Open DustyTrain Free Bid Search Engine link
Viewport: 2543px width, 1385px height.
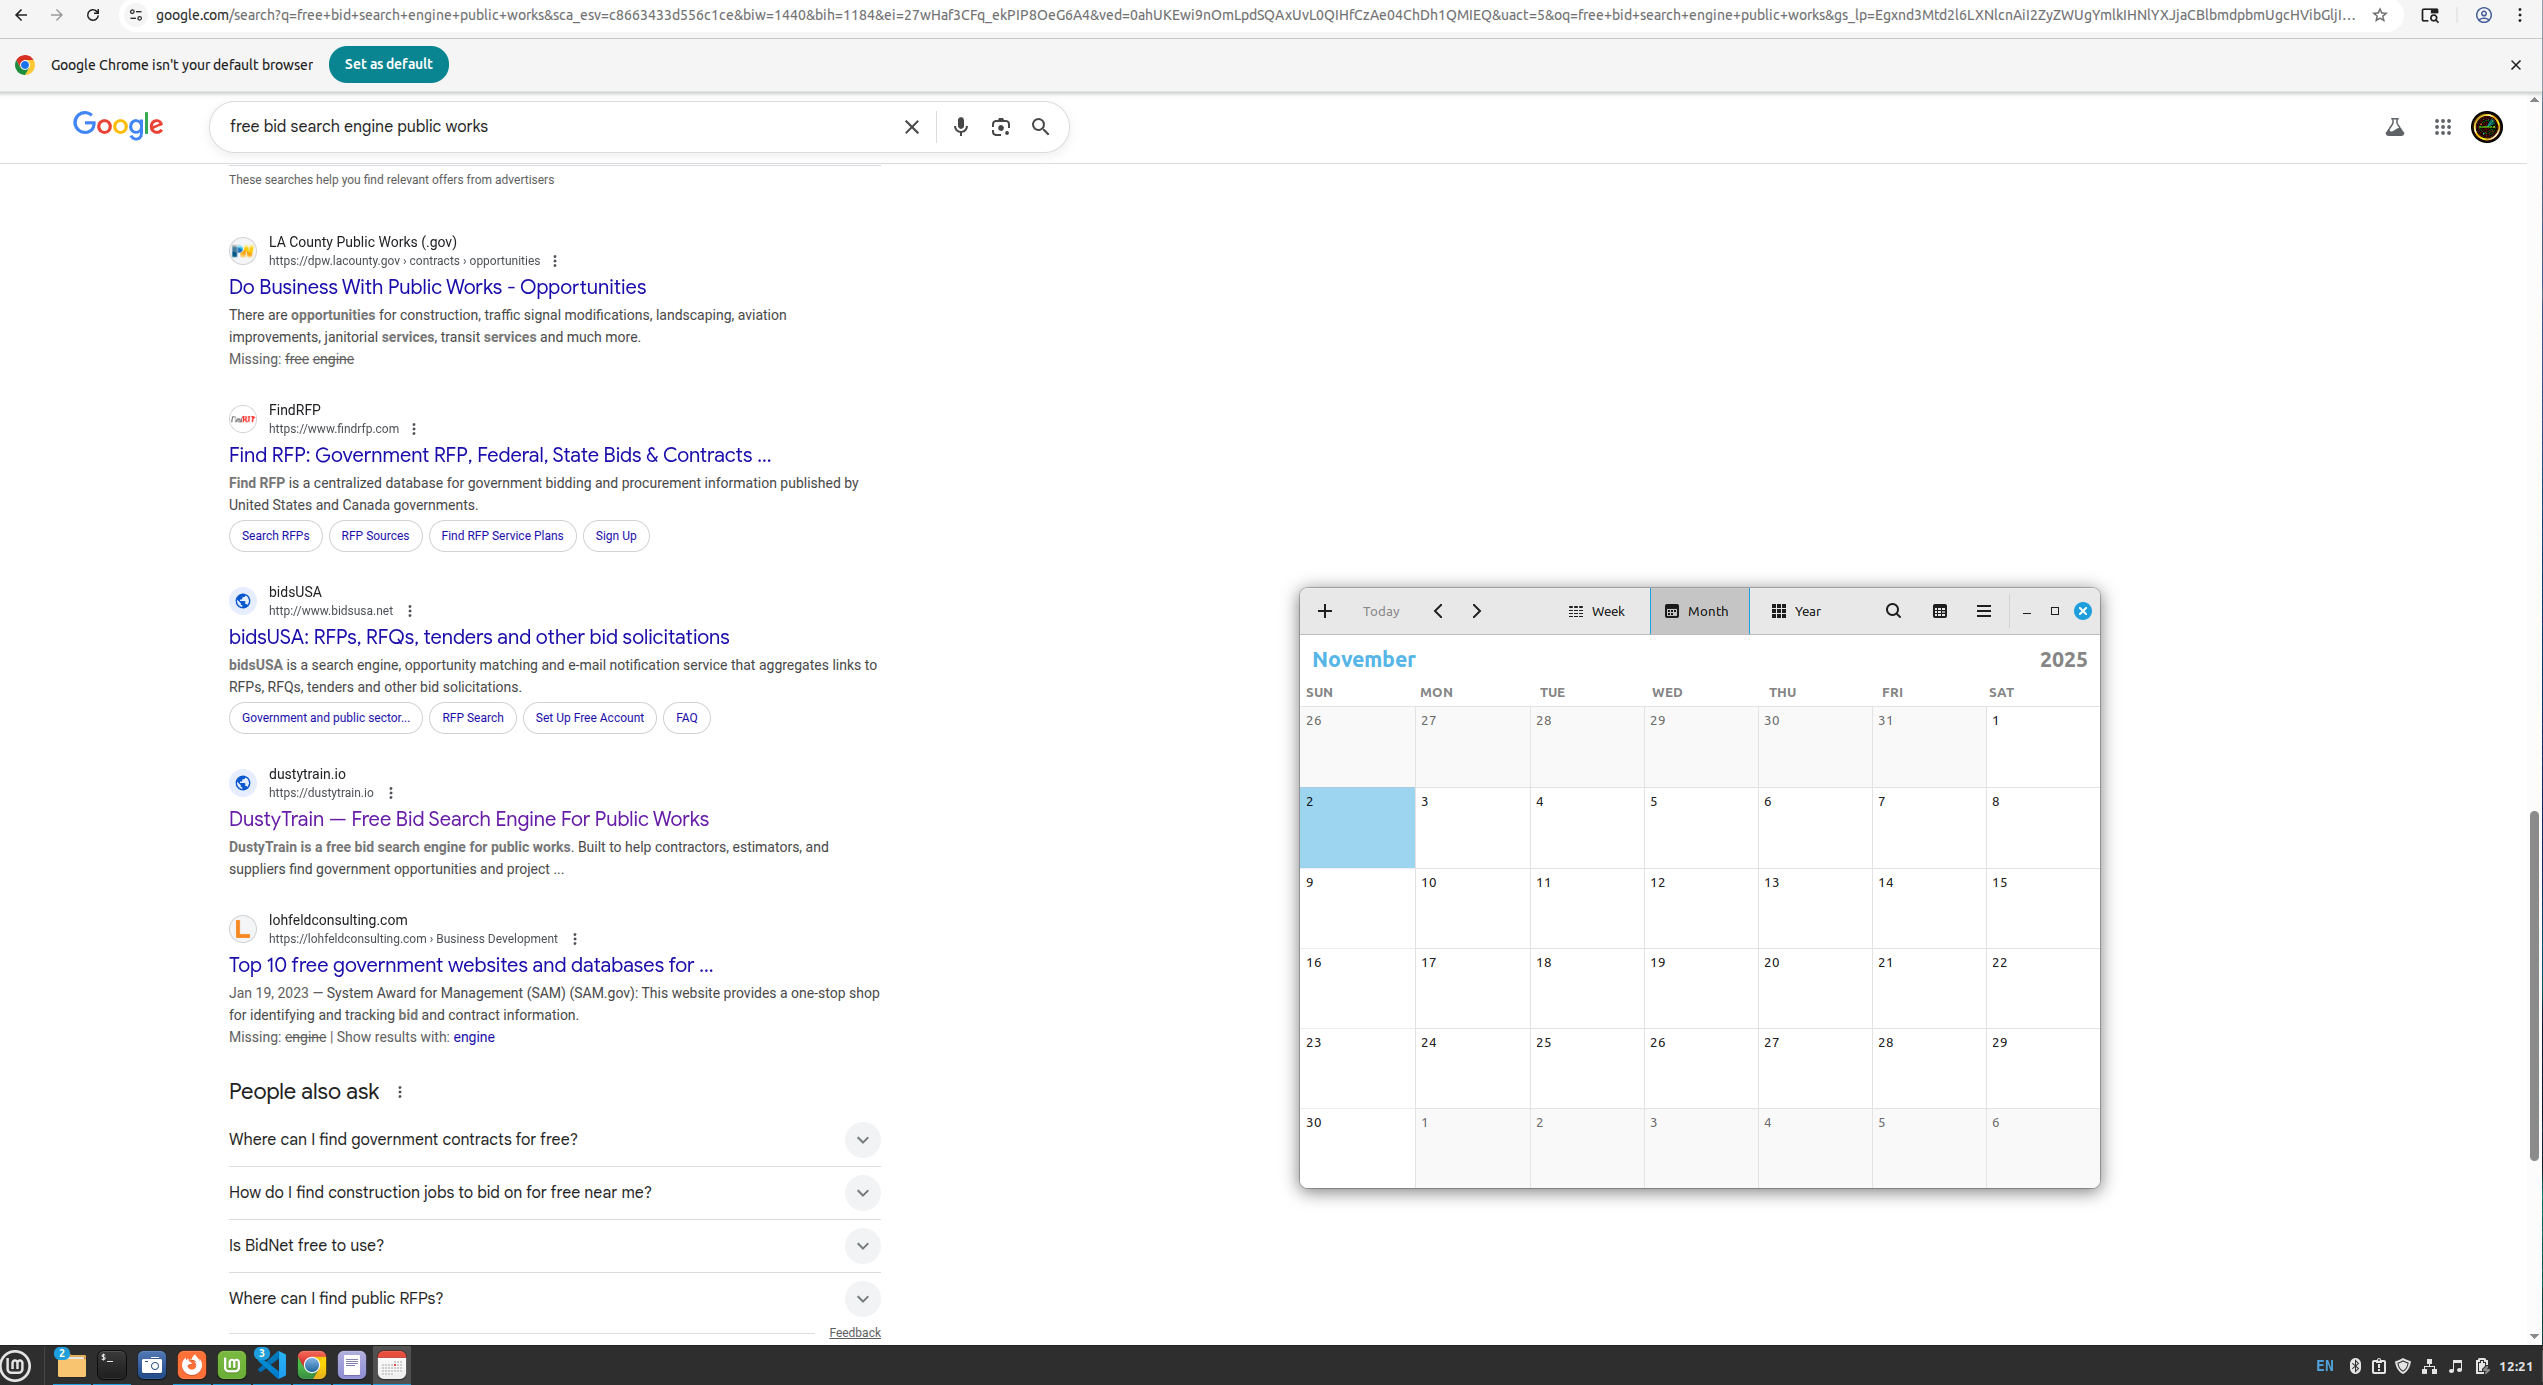coord(468,819)
